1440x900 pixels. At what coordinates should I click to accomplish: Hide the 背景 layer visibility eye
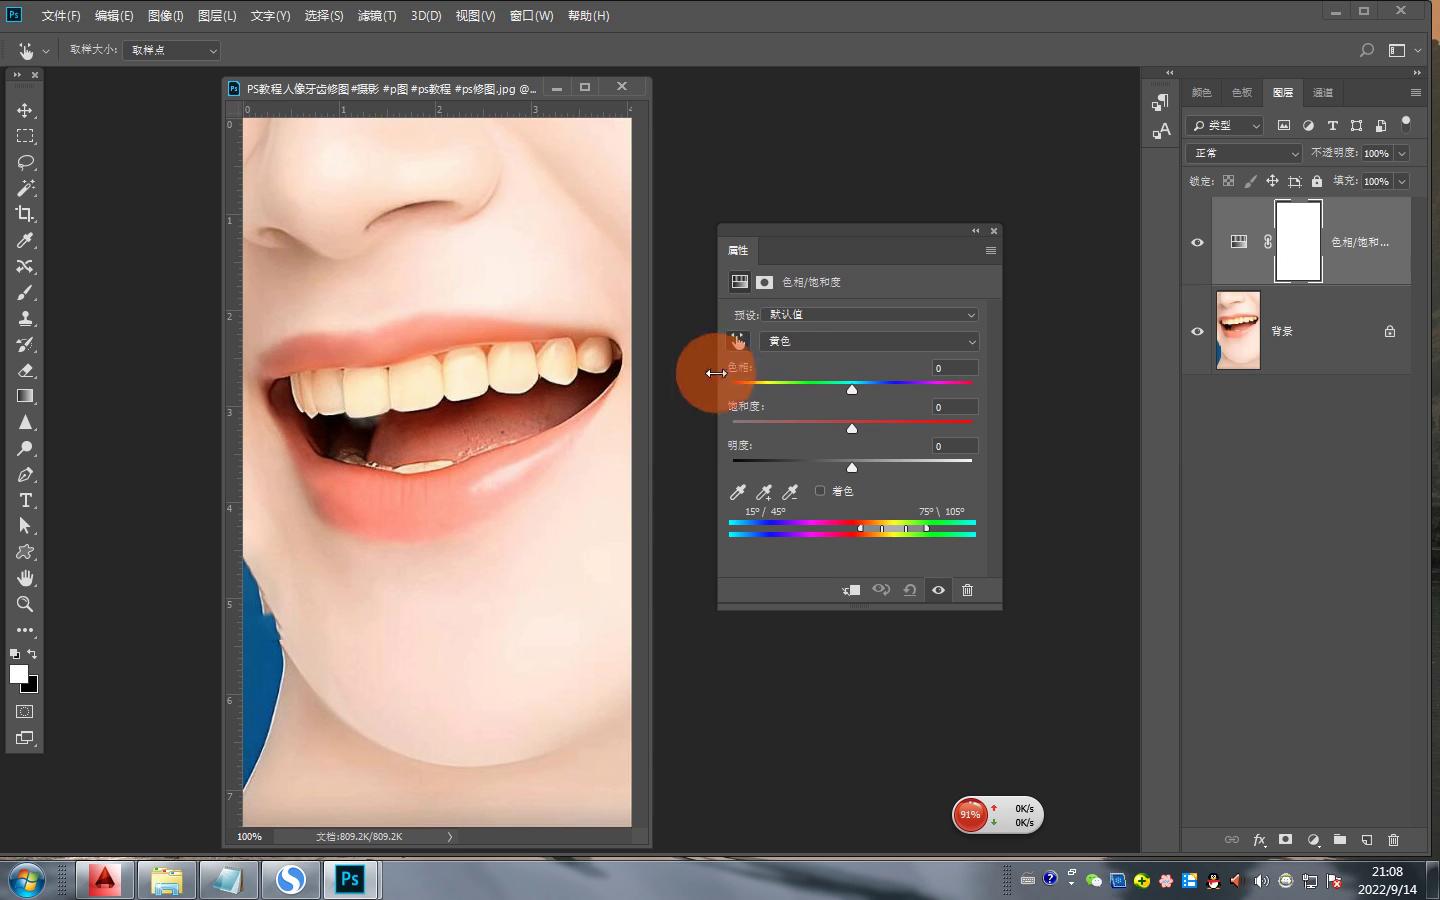click(1197, 331)
